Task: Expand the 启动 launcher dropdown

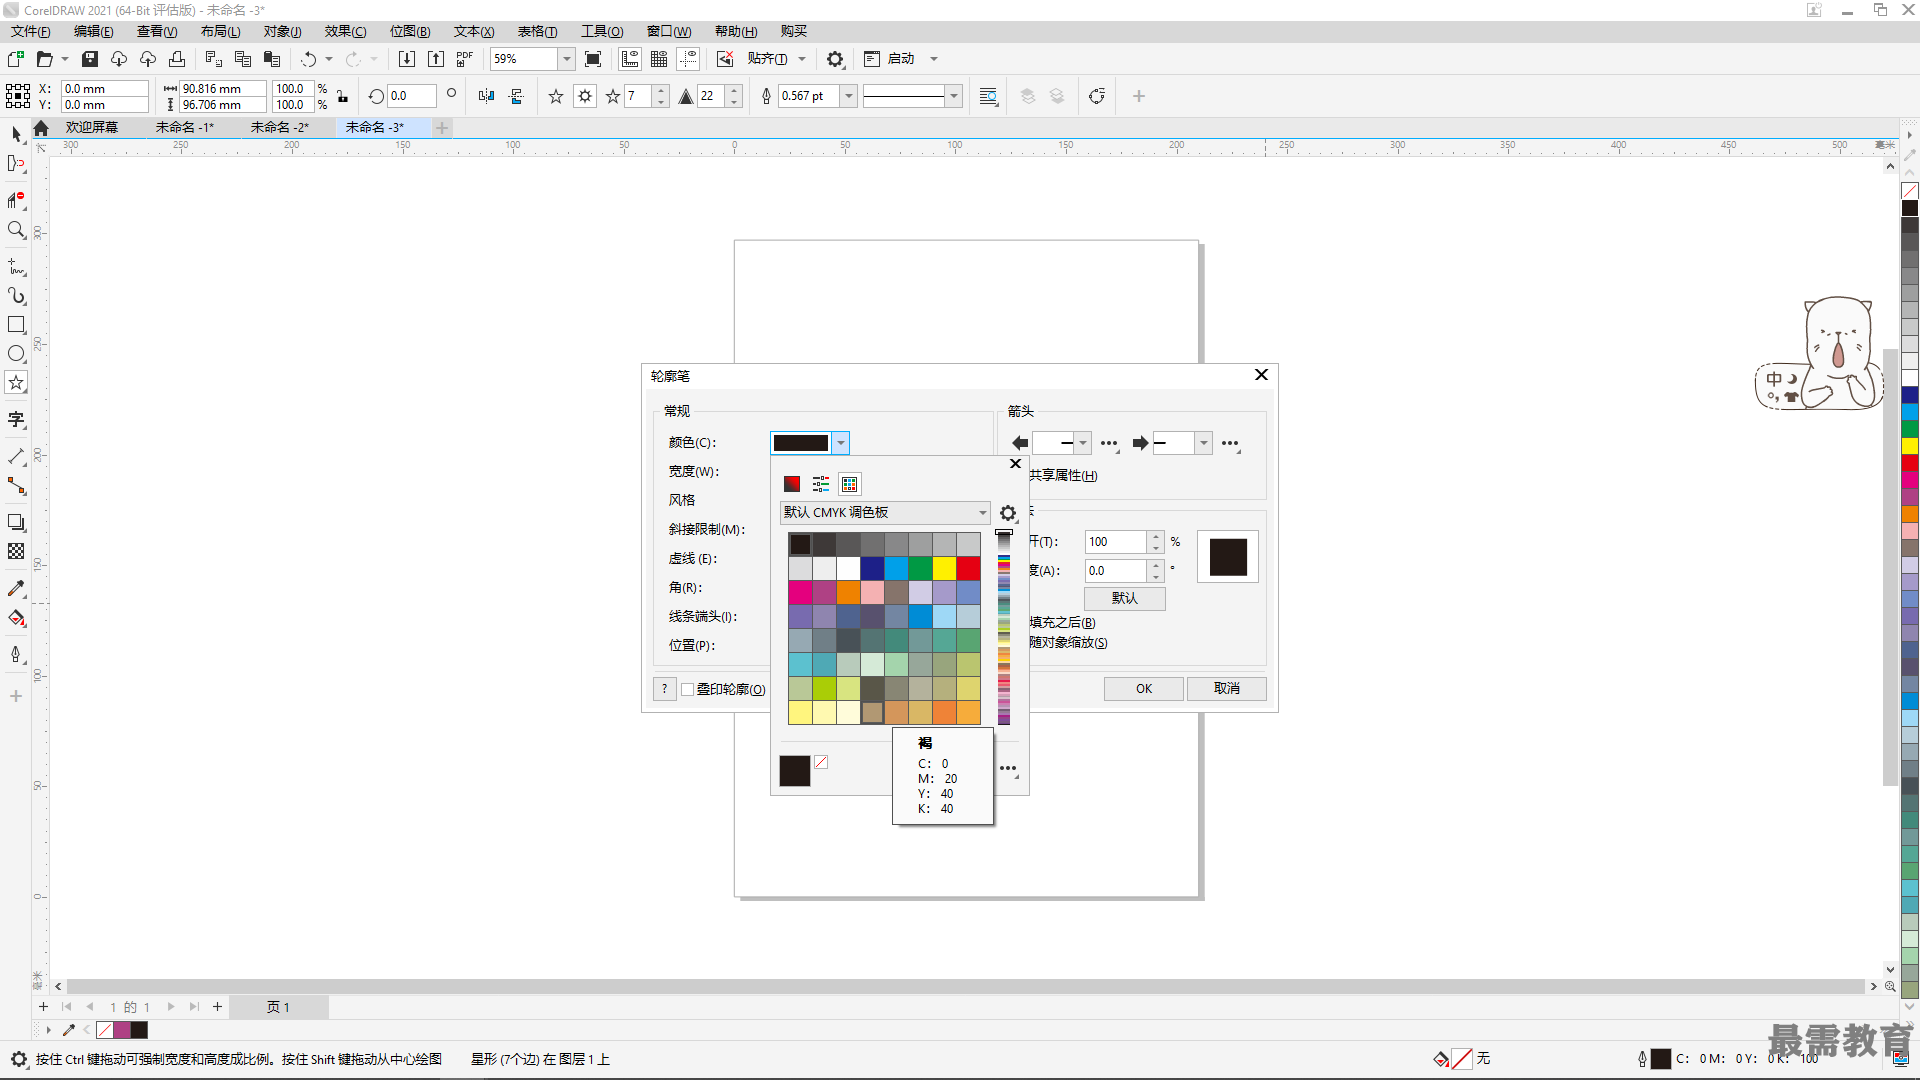Action: point(934,59)
